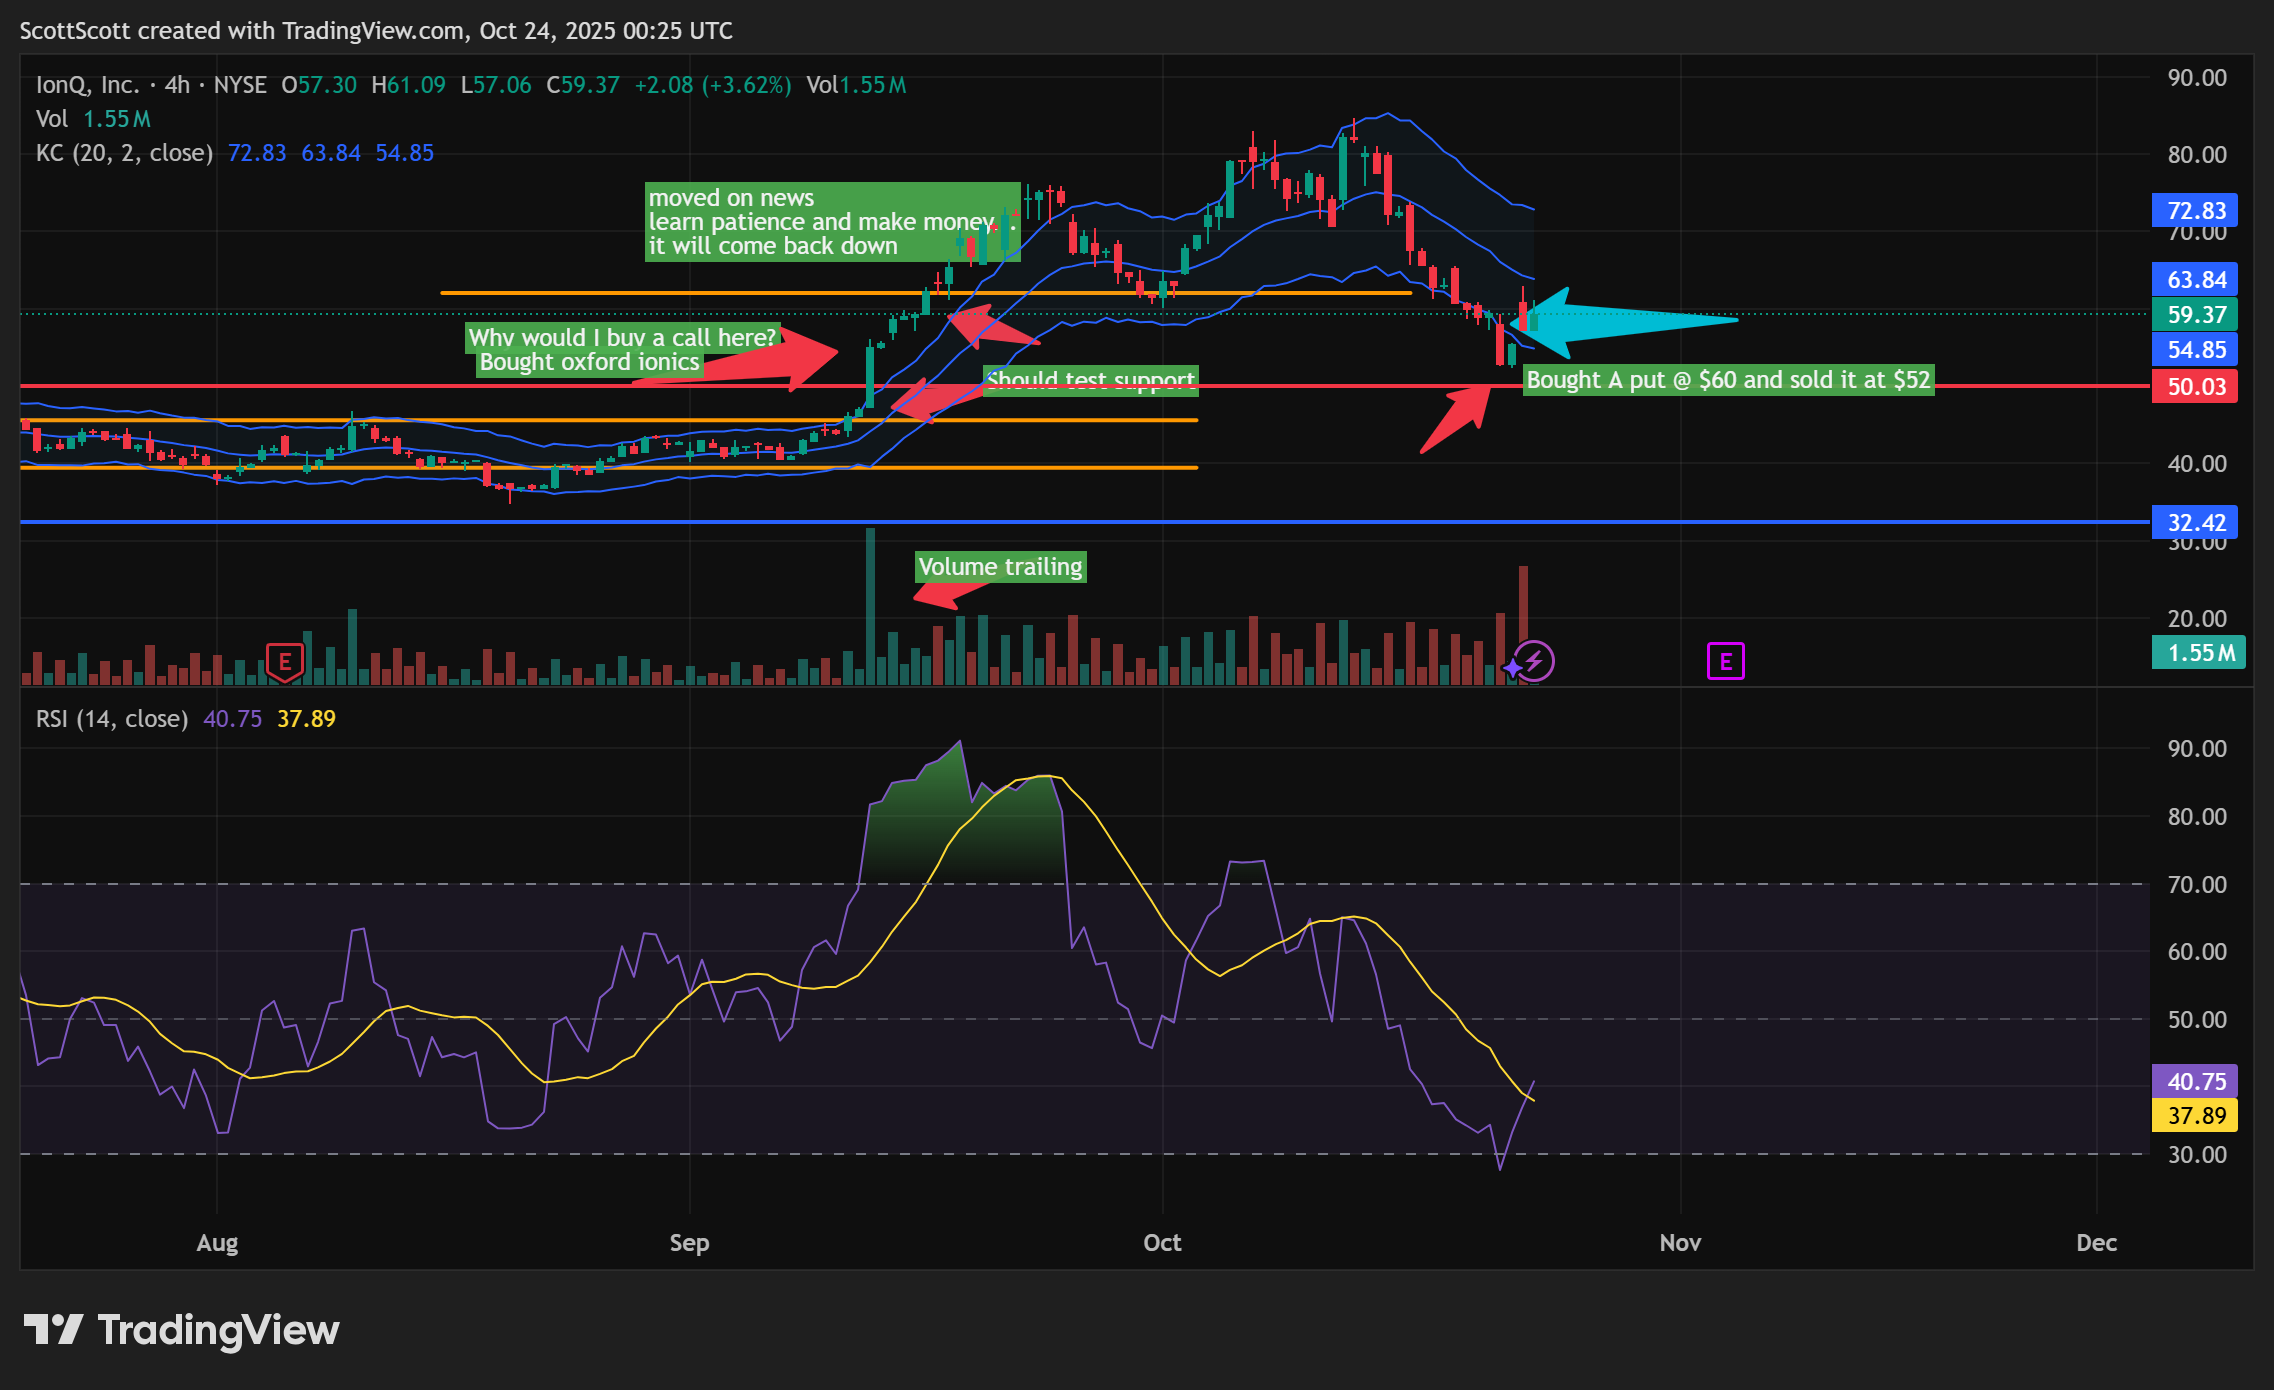Click the magenta upcoming earnings E marker
The width and height of the screenshot is (2274, 1390).
tap(1725, 662)
